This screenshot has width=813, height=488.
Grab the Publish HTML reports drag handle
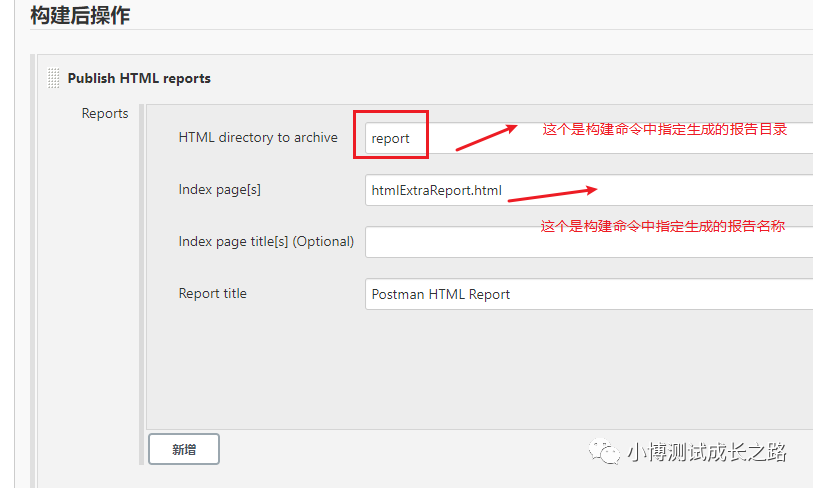53,78
